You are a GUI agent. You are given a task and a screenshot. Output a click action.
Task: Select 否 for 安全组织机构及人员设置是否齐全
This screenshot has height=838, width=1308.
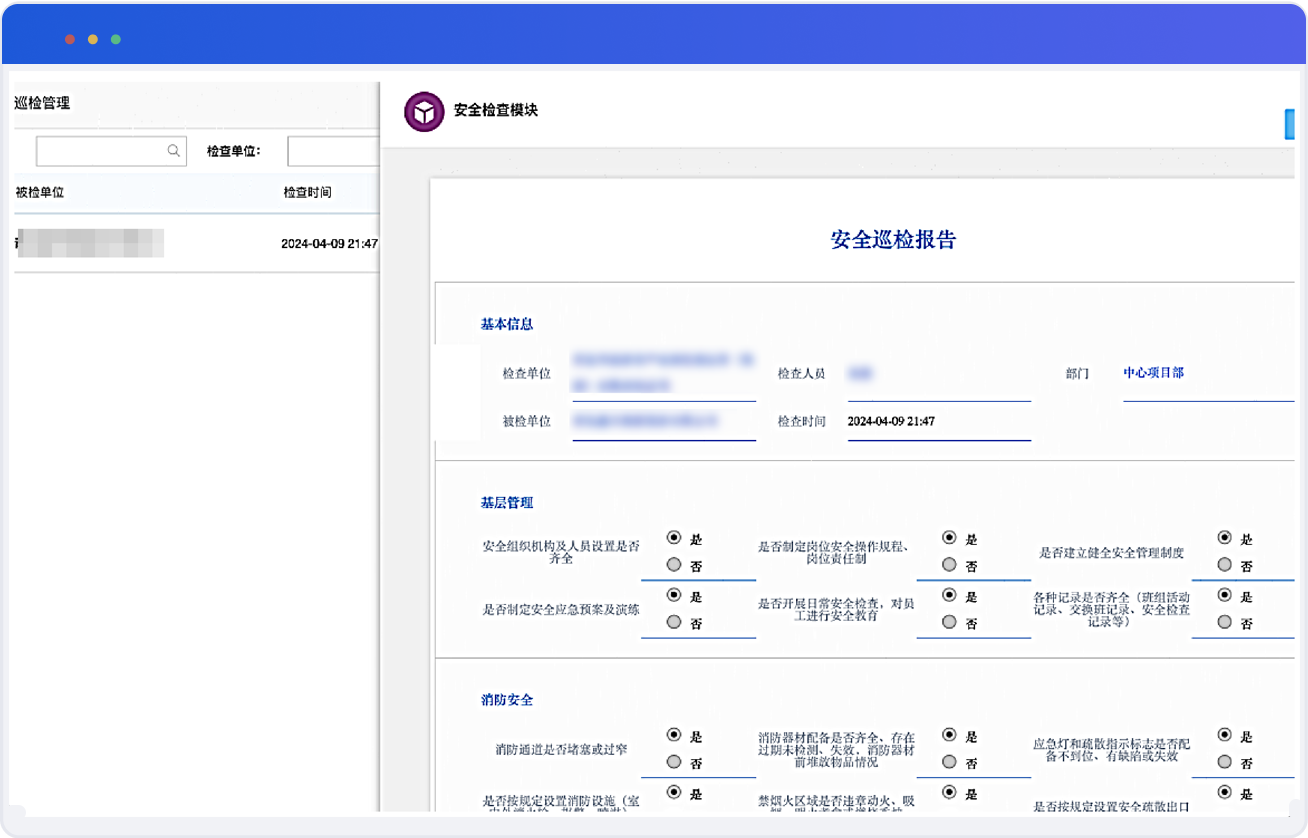674,565
